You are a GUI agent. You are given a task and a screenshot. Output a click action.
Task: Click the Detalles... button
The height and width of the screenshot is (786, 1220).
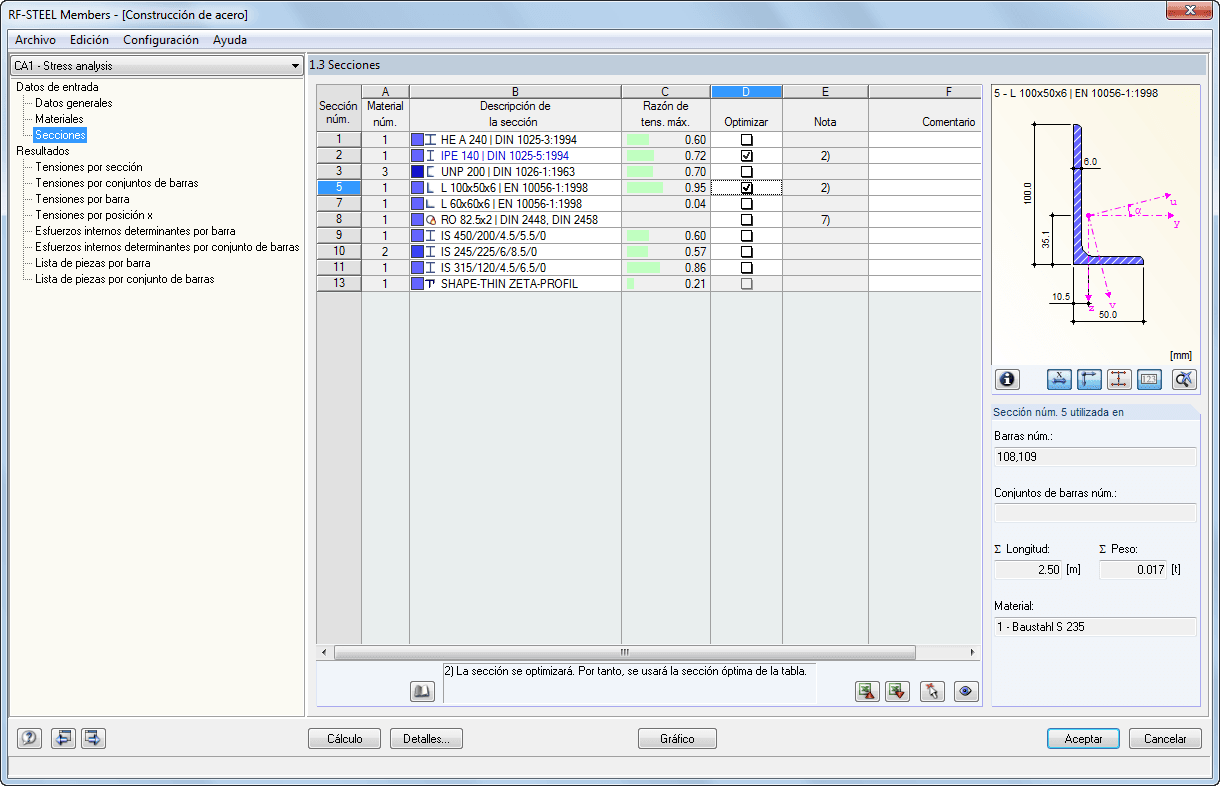pos(426,739)
